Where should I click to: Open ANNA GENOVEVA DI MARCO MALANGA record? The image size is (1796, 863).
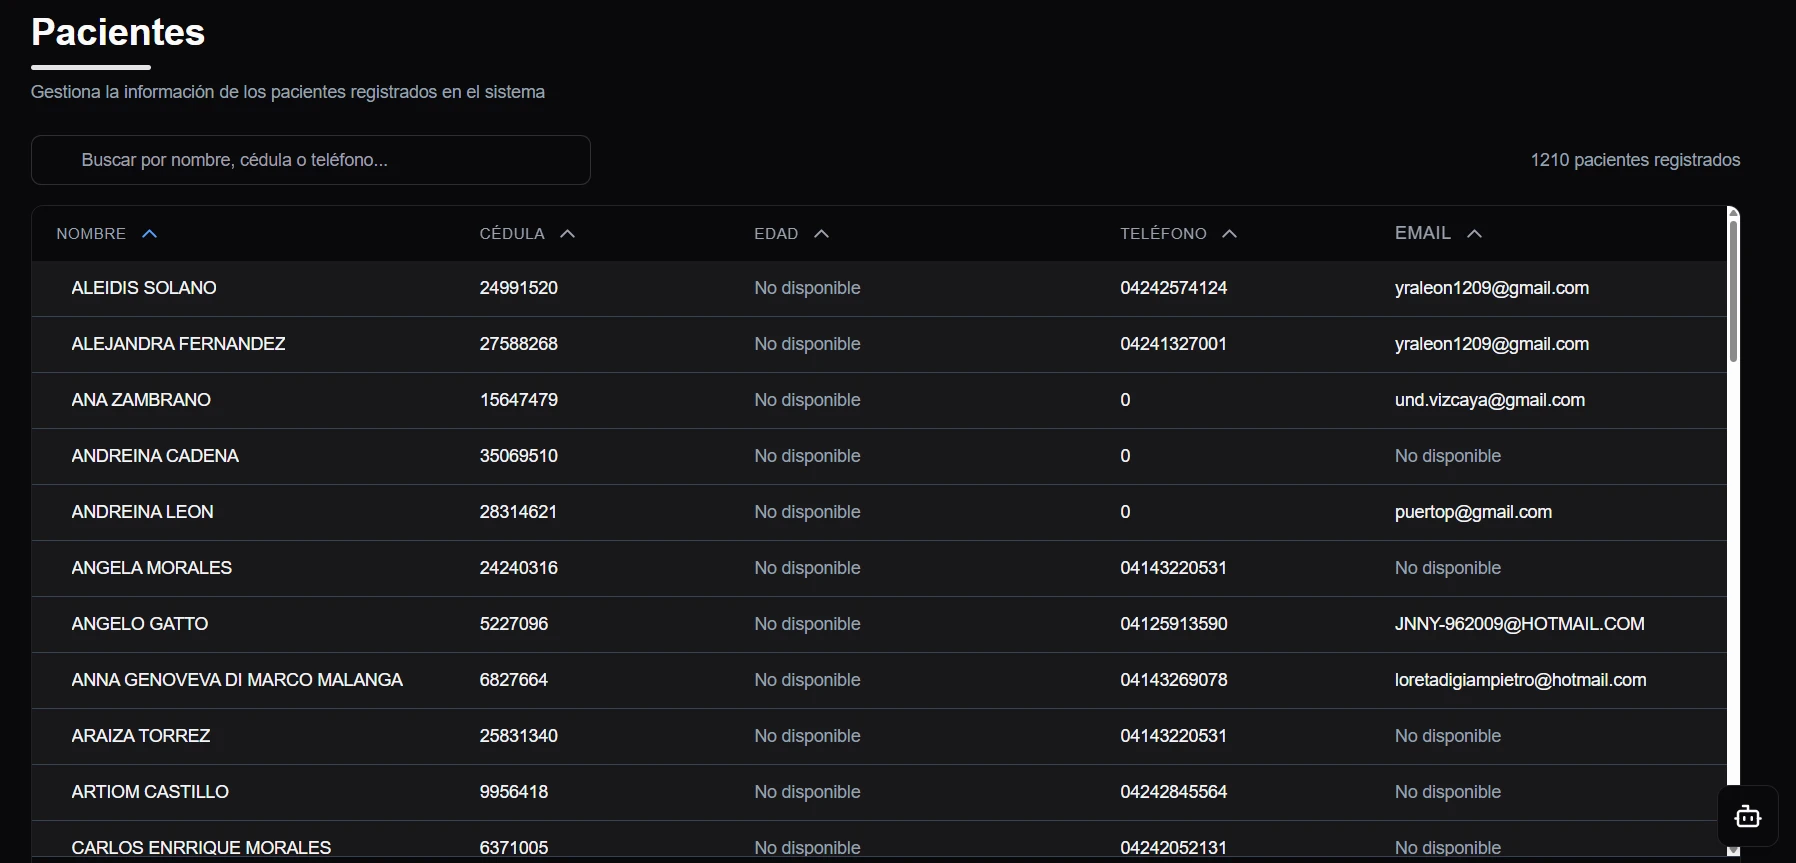pyautogui.click(x=237, y=680)
